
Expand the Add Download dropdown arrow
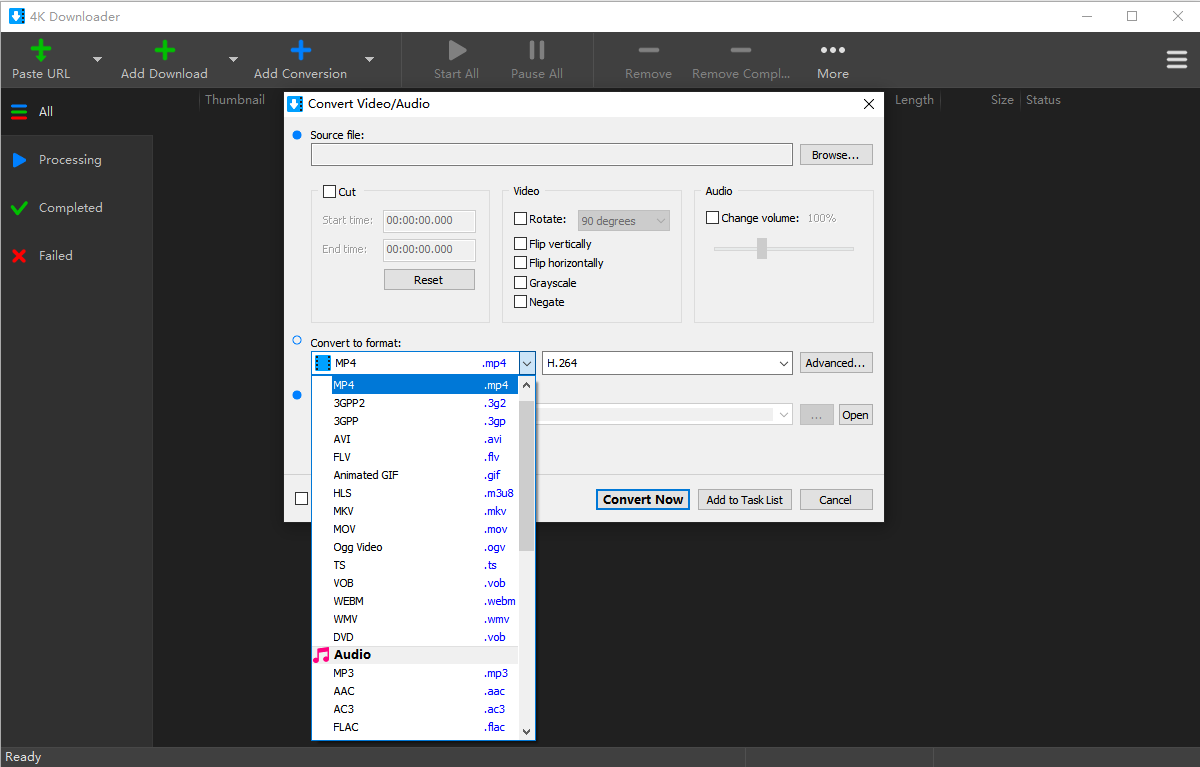coord(233,60)
